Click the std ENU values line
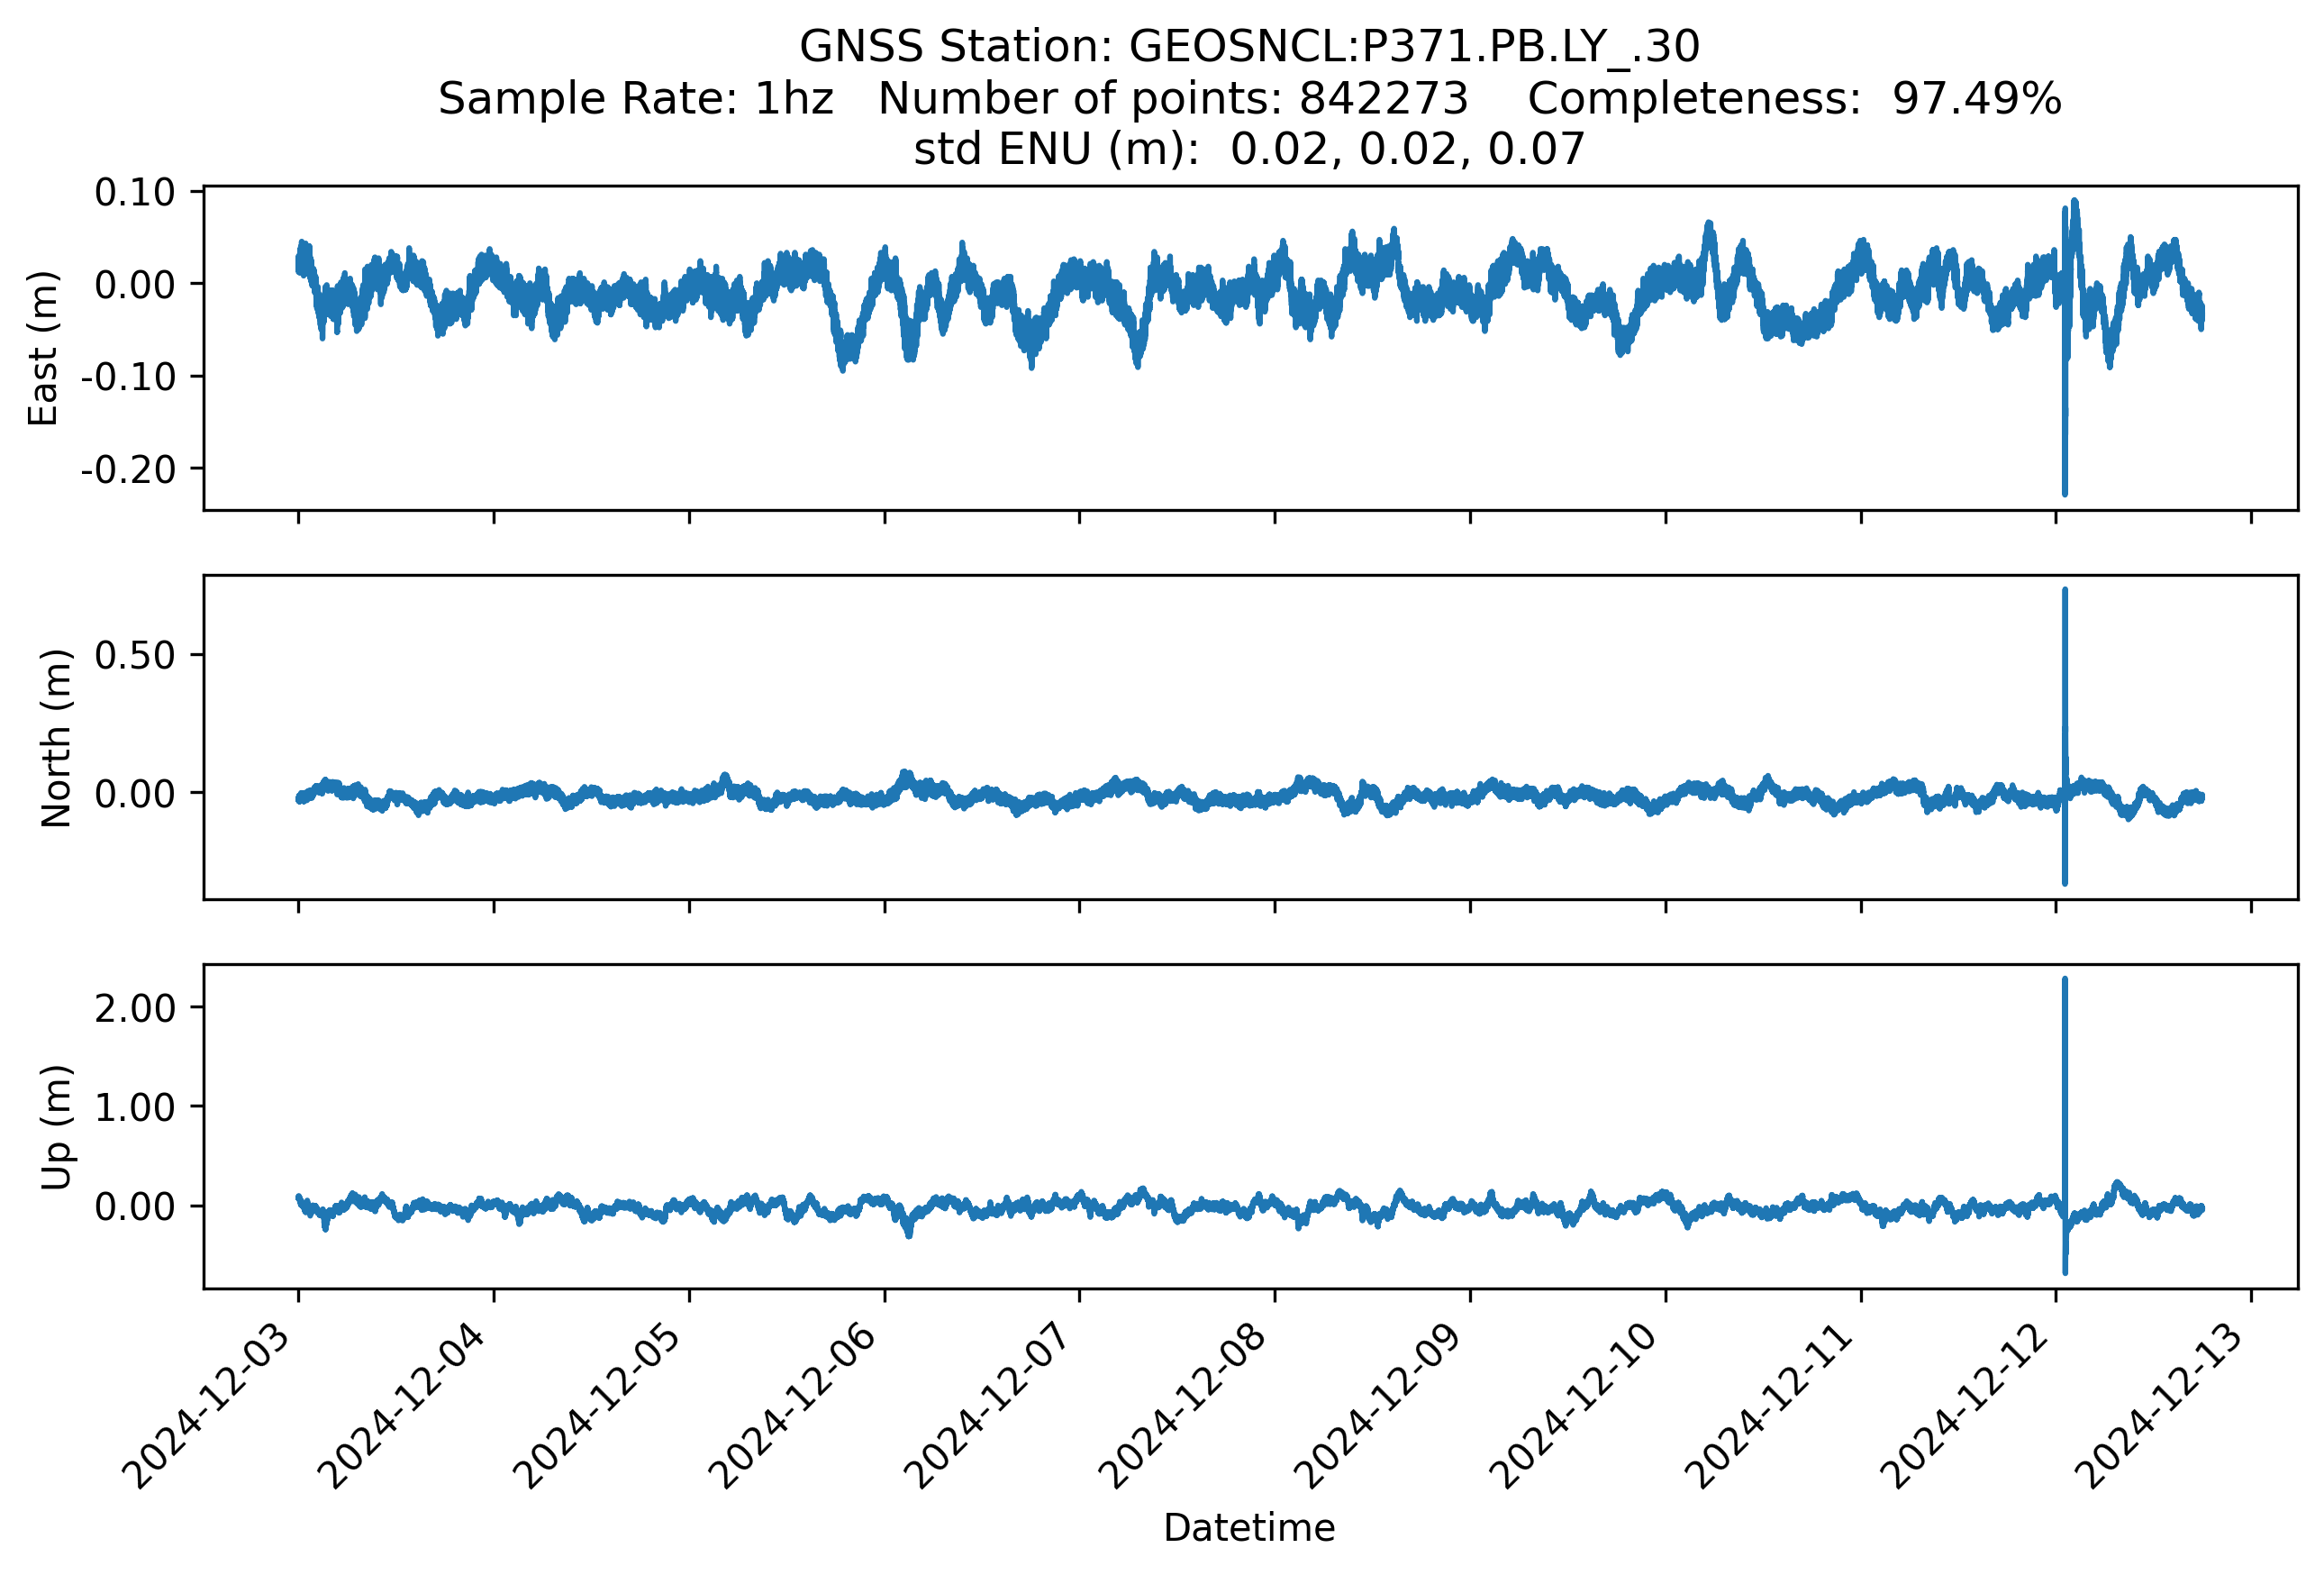Screen dimensions: 2324x1575 pos(1248,150)
